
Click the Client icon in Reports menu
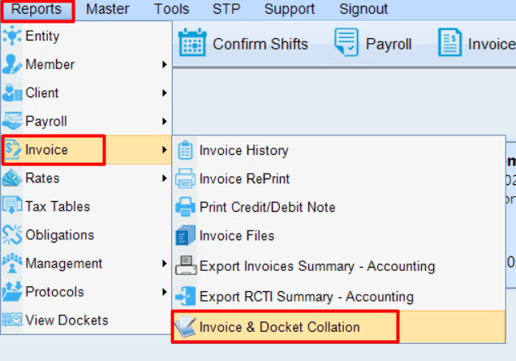tap(12, 93)
